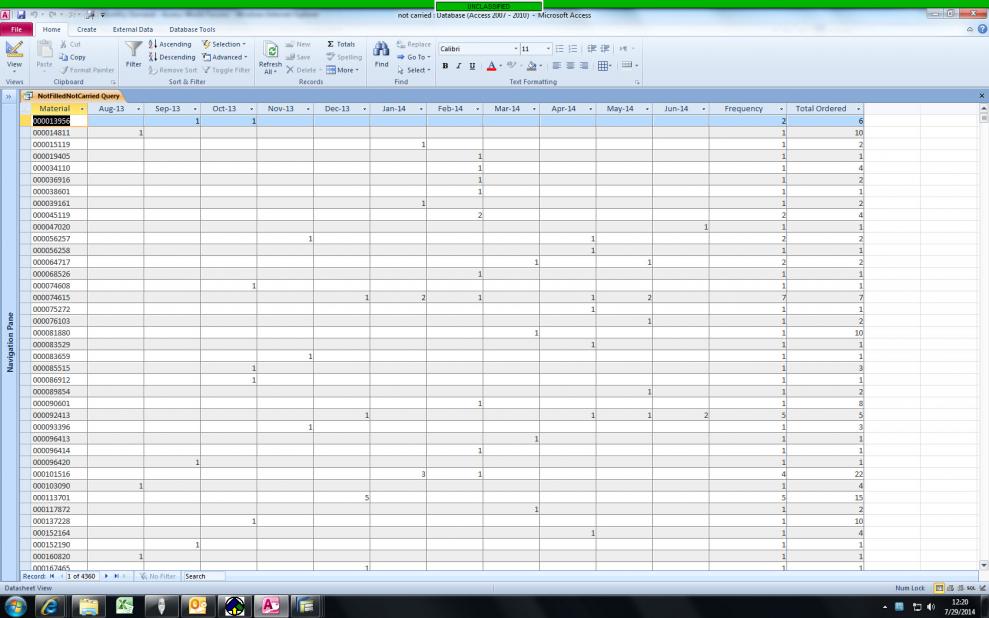Go to first record arrow
This screenshot has width=989, height=618.
coord(52,576)
